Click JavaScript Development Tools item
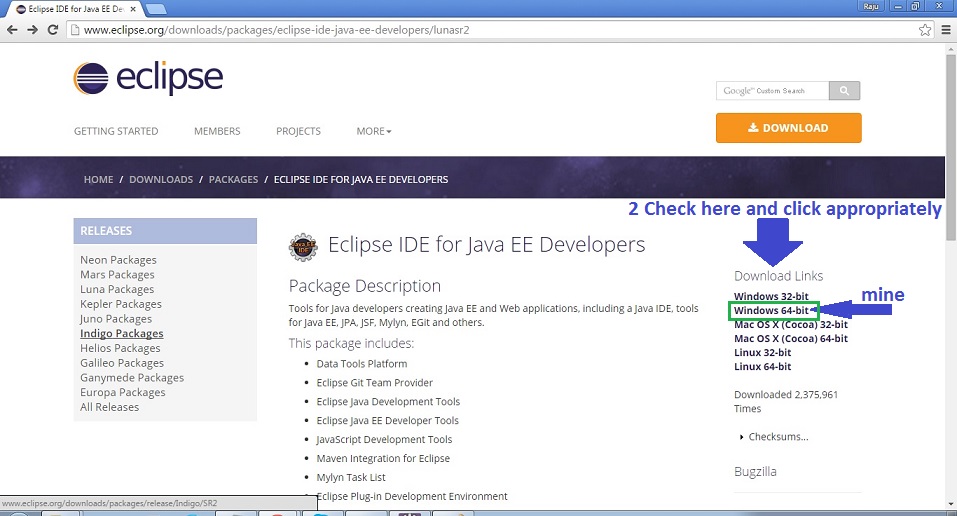This screenshot has width=957, height=516. pos(384,439)
